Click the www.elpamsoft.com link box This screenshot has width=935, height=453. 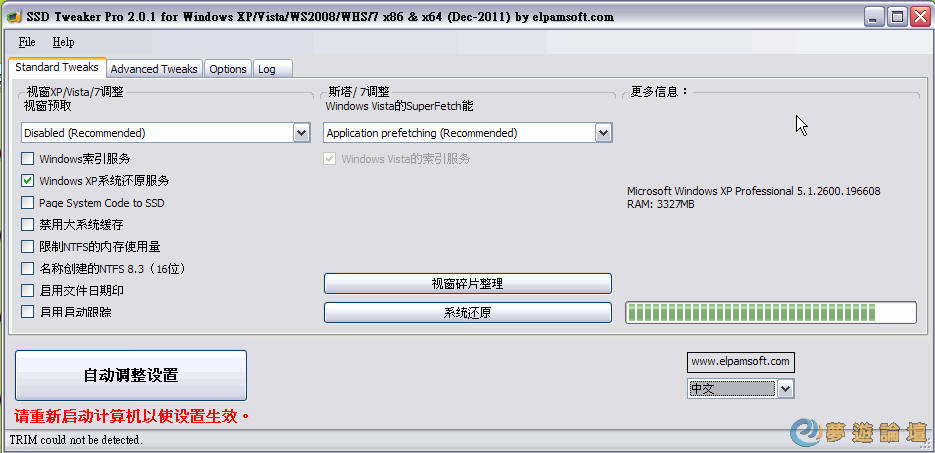point(741,361)
